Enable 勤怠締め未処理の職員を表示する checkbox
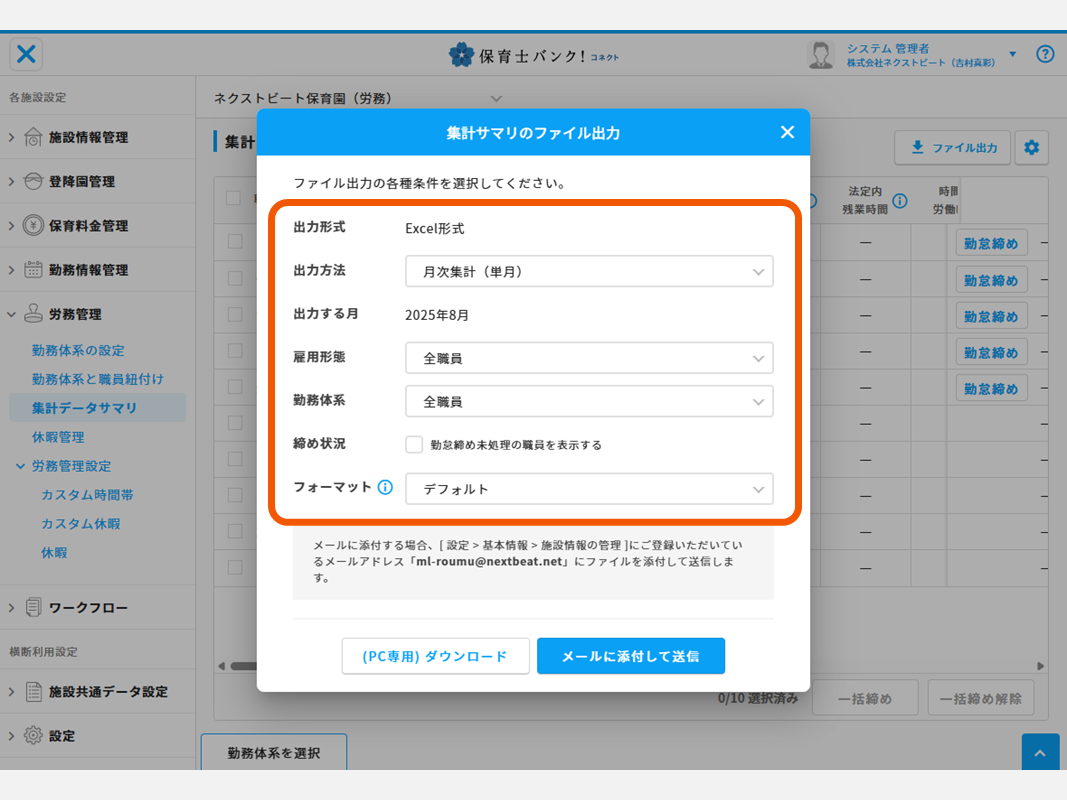The image size is (1067, 800). coord(414,444)
